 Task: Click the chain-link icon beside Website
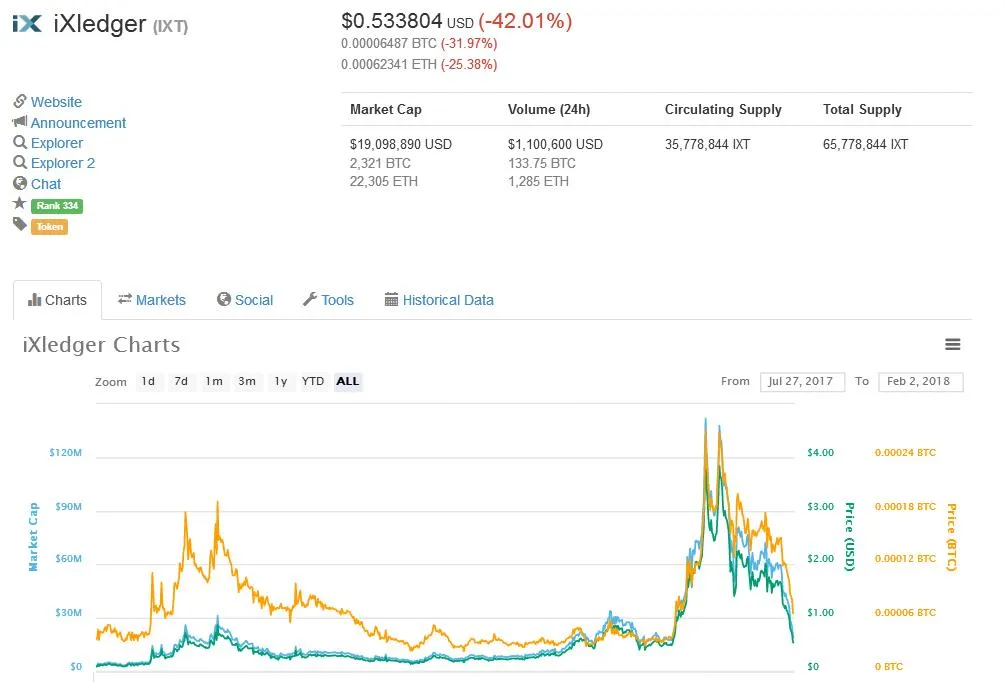pos(20,101)
